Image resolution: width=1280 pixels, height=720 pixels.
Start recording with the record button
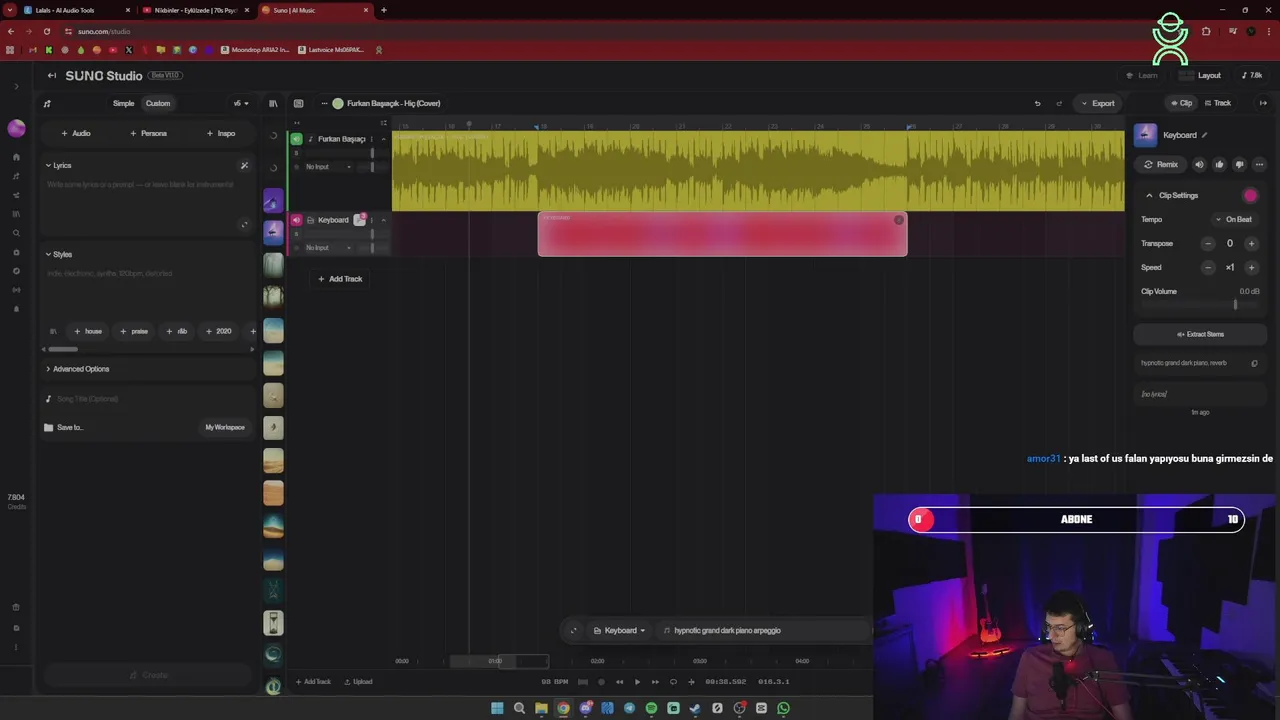click(x=601, y=682)
